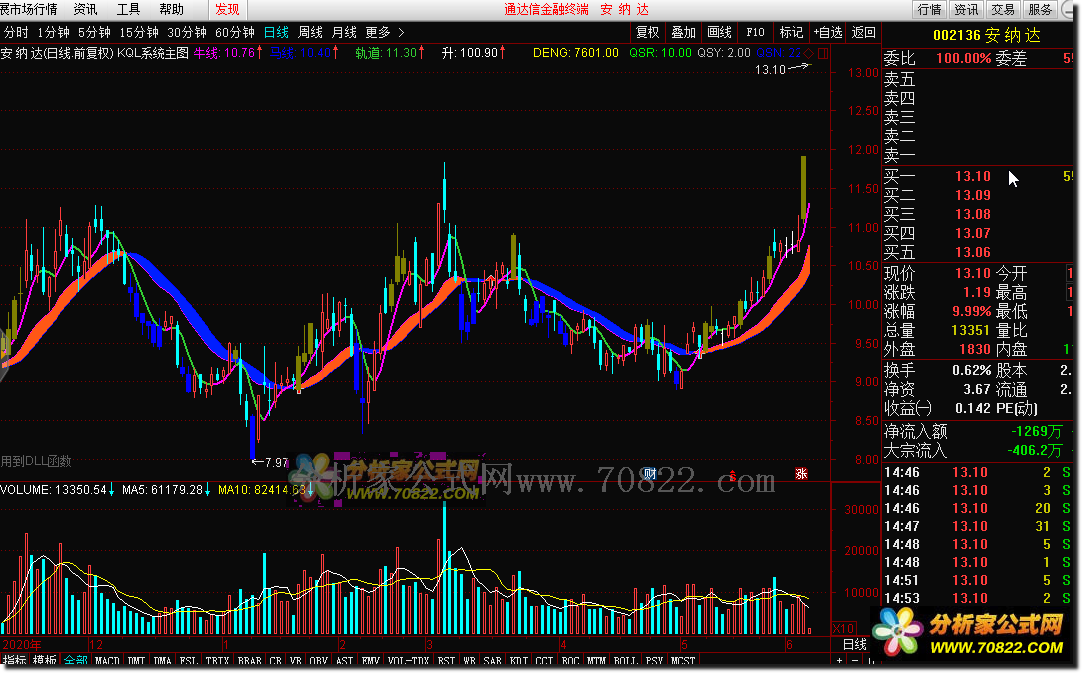
Task: Click the 财 finance marker icon
Action: (x=650, y=473)
